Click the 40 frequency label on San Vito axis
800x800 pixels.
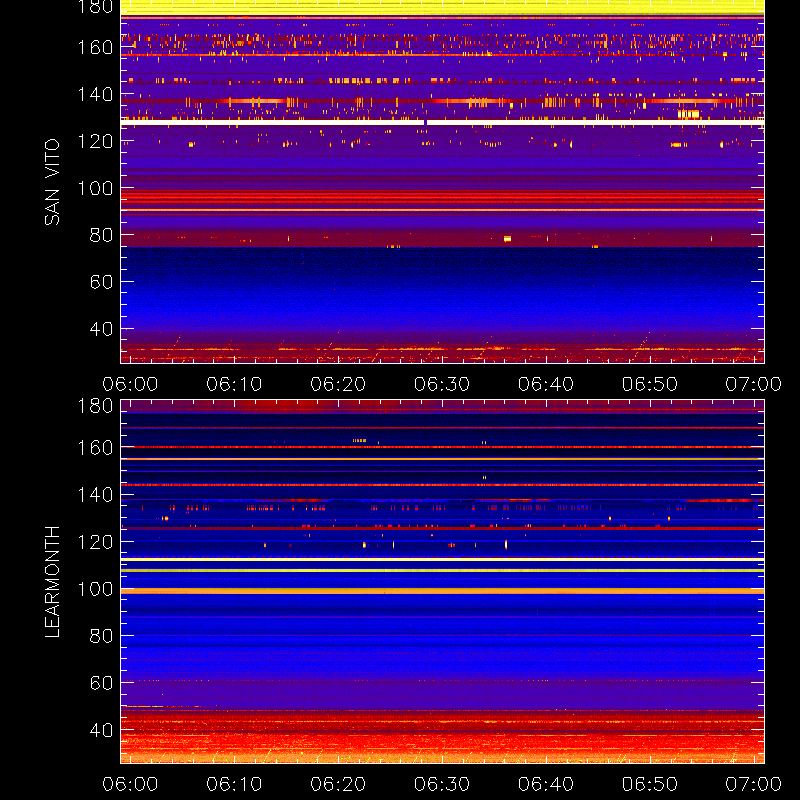pos(101,329)
